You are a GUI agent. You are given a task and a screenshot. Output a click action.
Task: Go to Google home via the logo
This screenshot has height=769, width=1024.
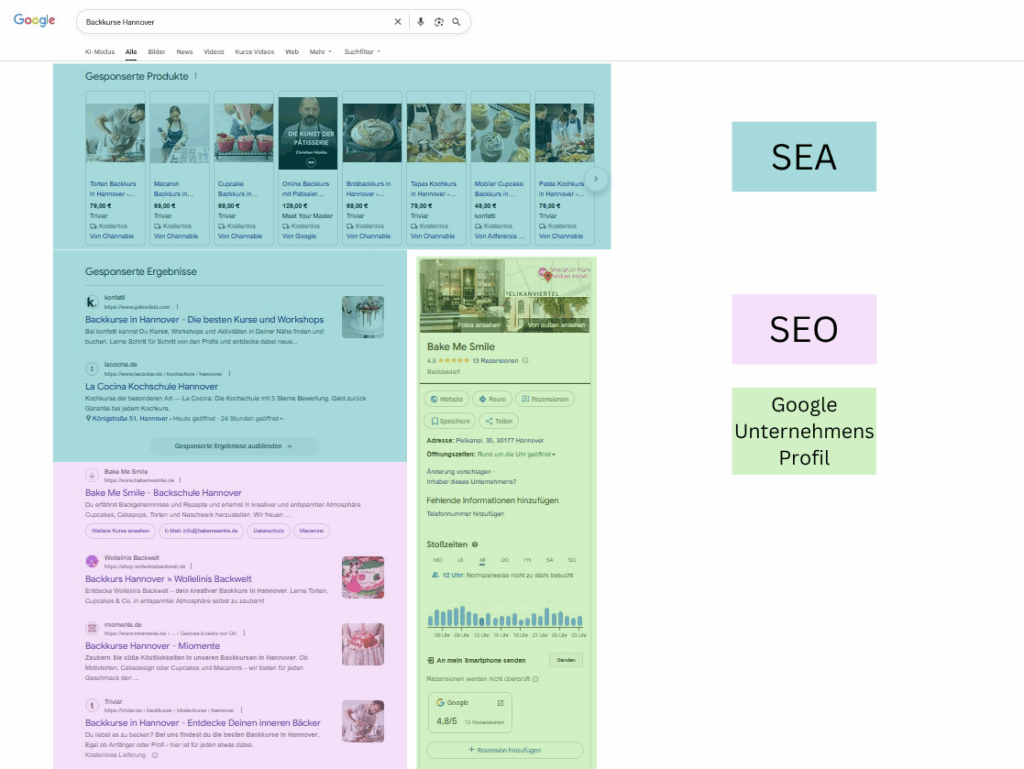pos(34,21)
